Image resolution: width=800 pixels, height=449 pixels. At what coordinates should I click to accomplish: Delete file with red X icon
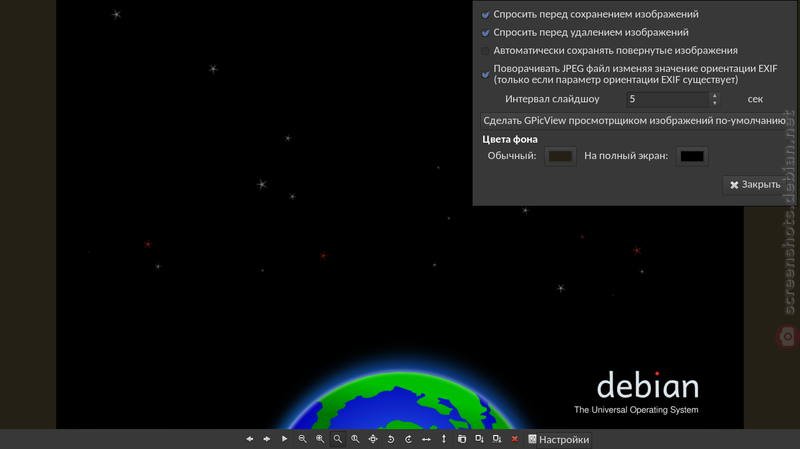coord(515,439)
